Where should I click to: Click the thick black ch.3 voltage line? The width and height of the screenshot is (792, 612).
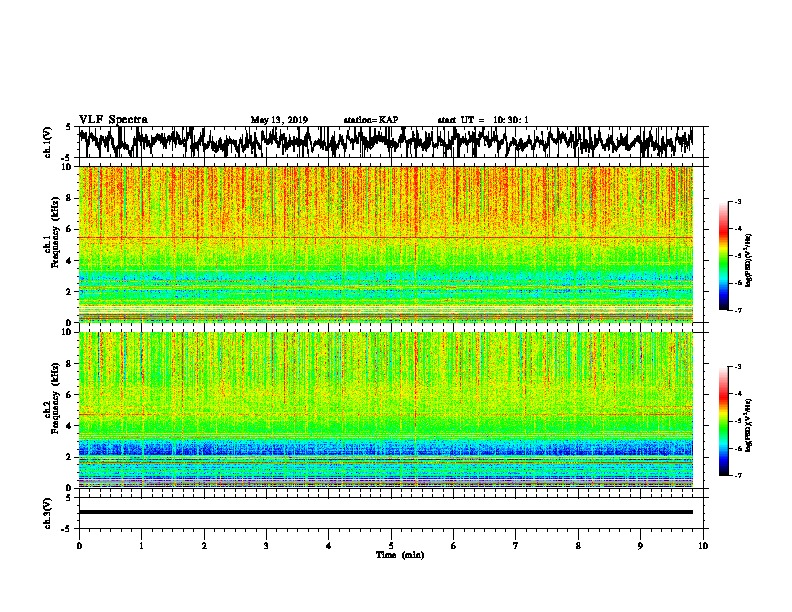385,512
